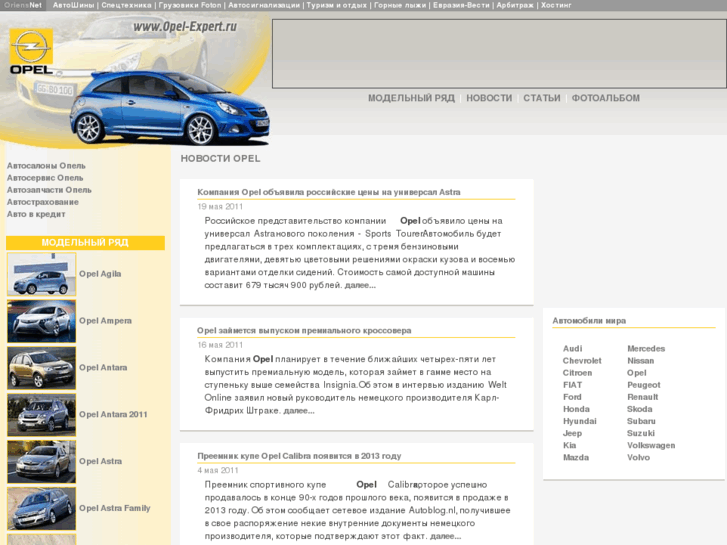This screenshot has width=727, height=545.
Task: Choose Audi from the Автомобили мира list
Action: click(x=572, y=348)
